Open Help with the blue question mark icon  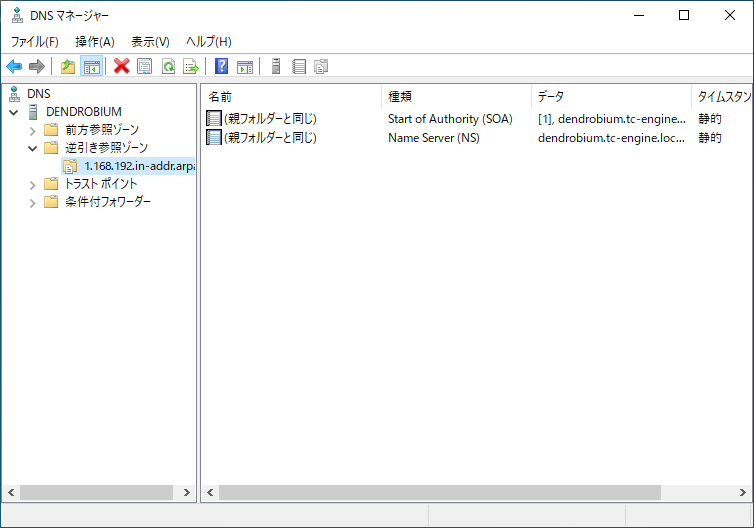point(221,66)
